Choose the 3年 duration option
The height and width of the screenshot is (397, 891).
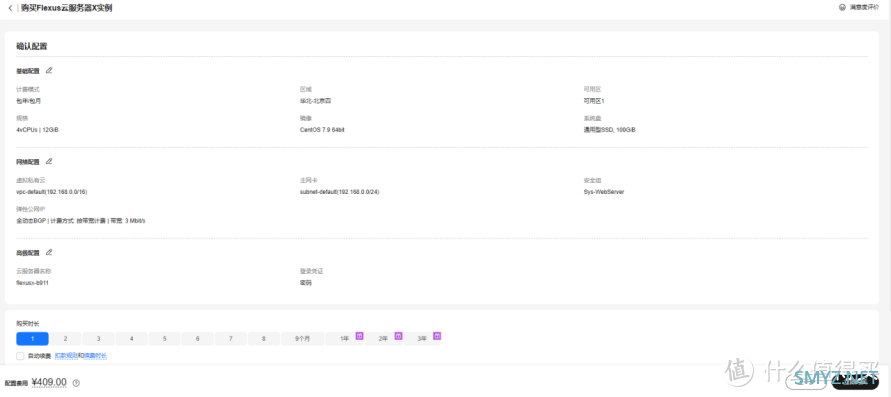tap(422, 339)
